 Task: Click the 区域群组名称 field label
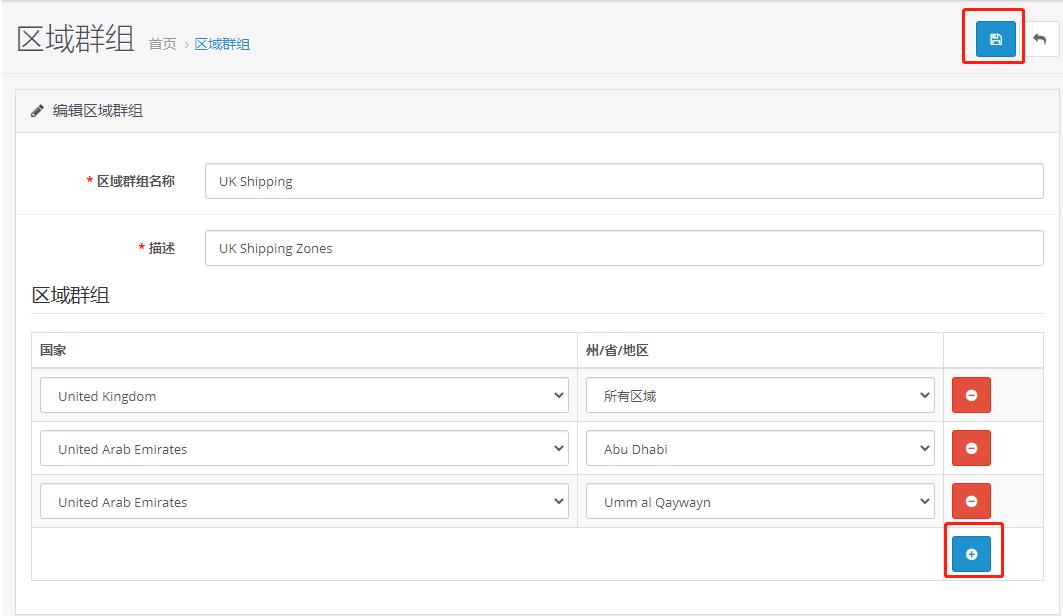point(135,182)
